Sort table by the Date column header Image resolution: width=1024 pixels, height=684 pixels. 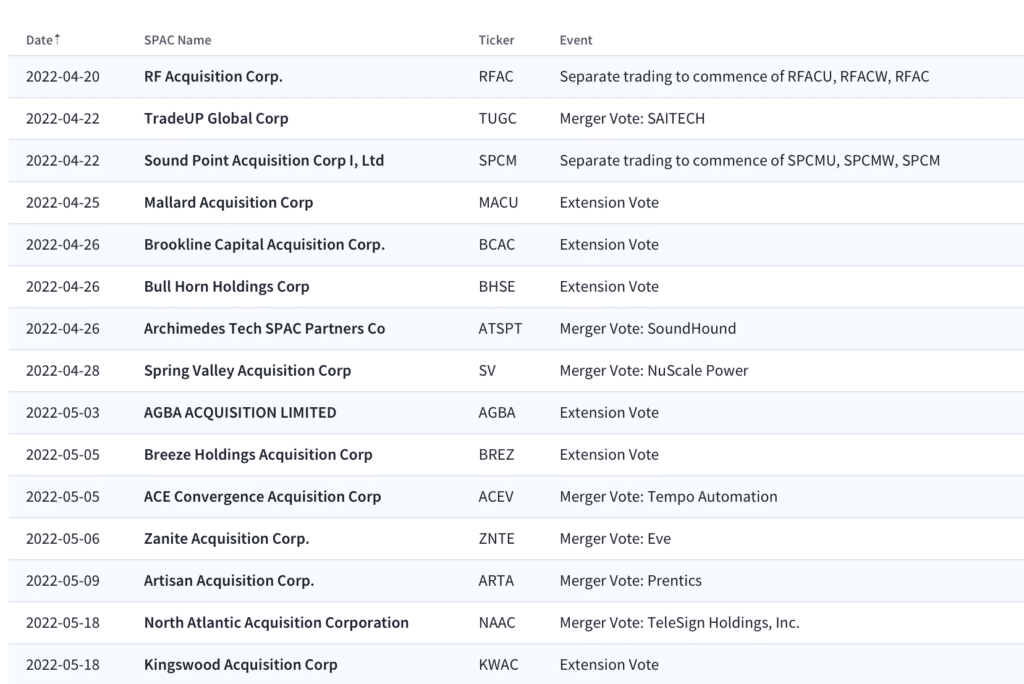pyautogui.click(x=39, y=40)
